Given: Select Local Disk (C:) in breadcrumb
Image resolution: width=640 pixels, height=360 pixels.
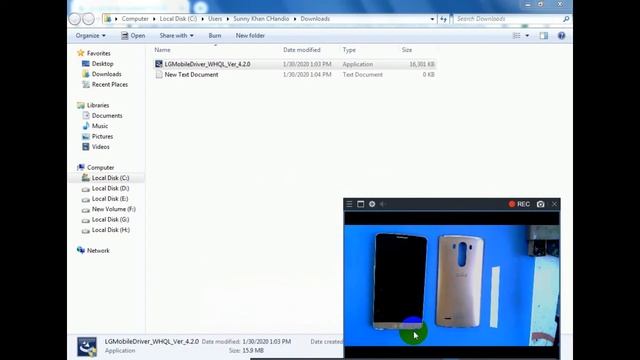Looking at the screenshot, I should click(178, 19).
